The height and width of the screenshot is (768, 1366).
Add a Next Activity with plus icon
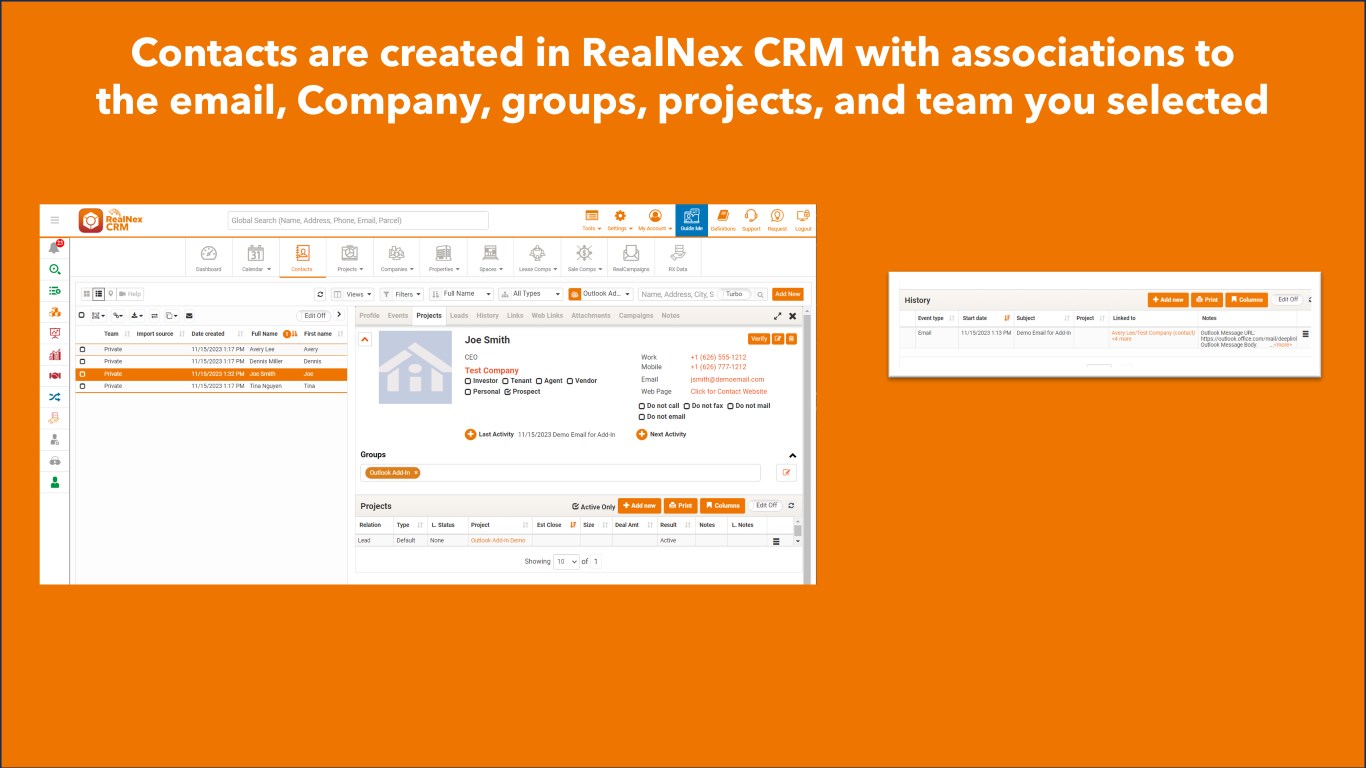pyautogui.click(x=642, y=434)
